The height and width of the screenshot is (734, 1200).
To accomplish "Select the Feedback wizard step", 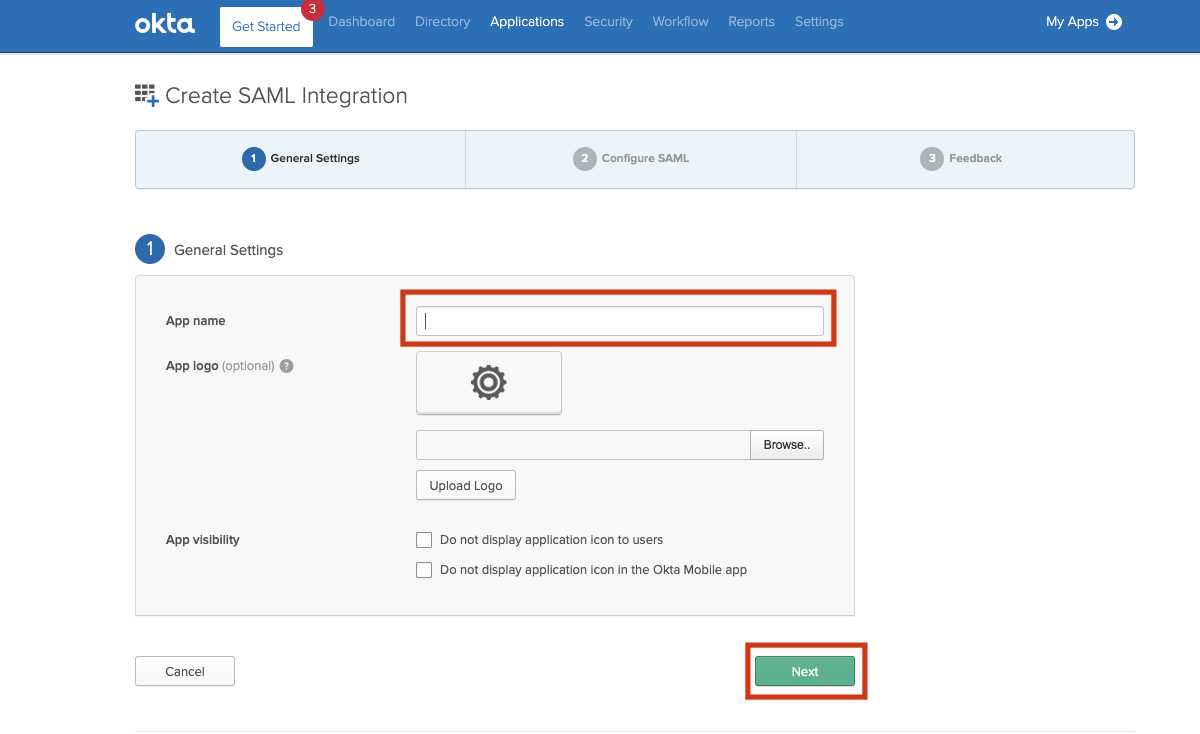I will (965, 158).
